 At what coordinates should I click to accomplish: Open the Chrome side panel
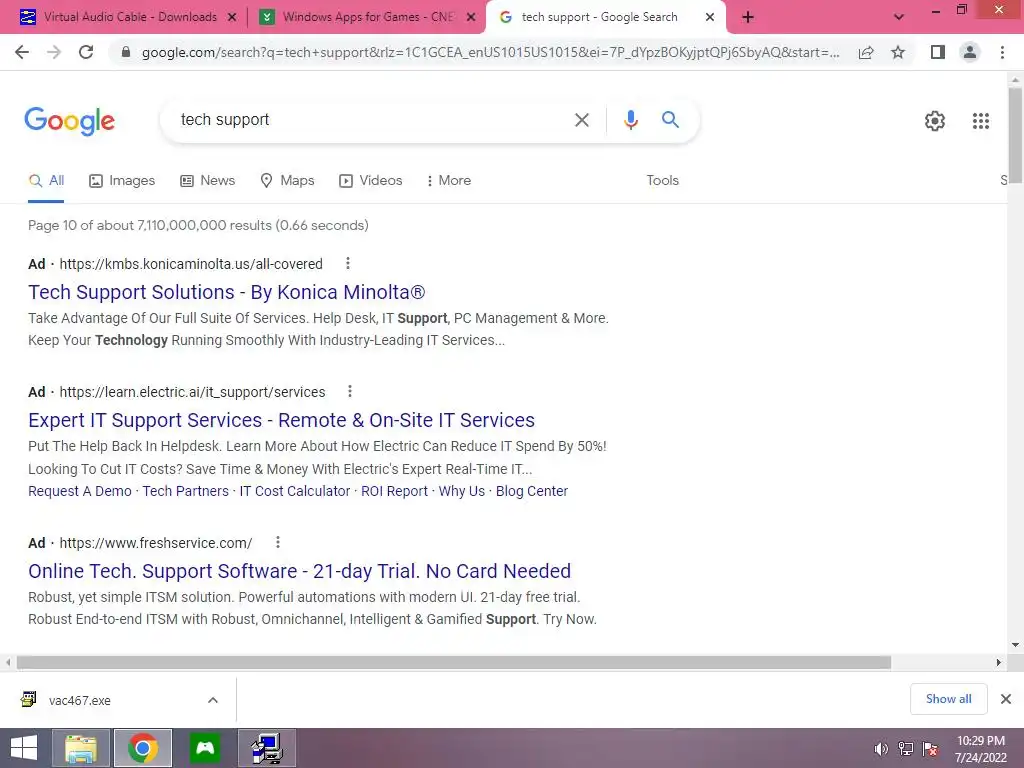coord(938,52)
